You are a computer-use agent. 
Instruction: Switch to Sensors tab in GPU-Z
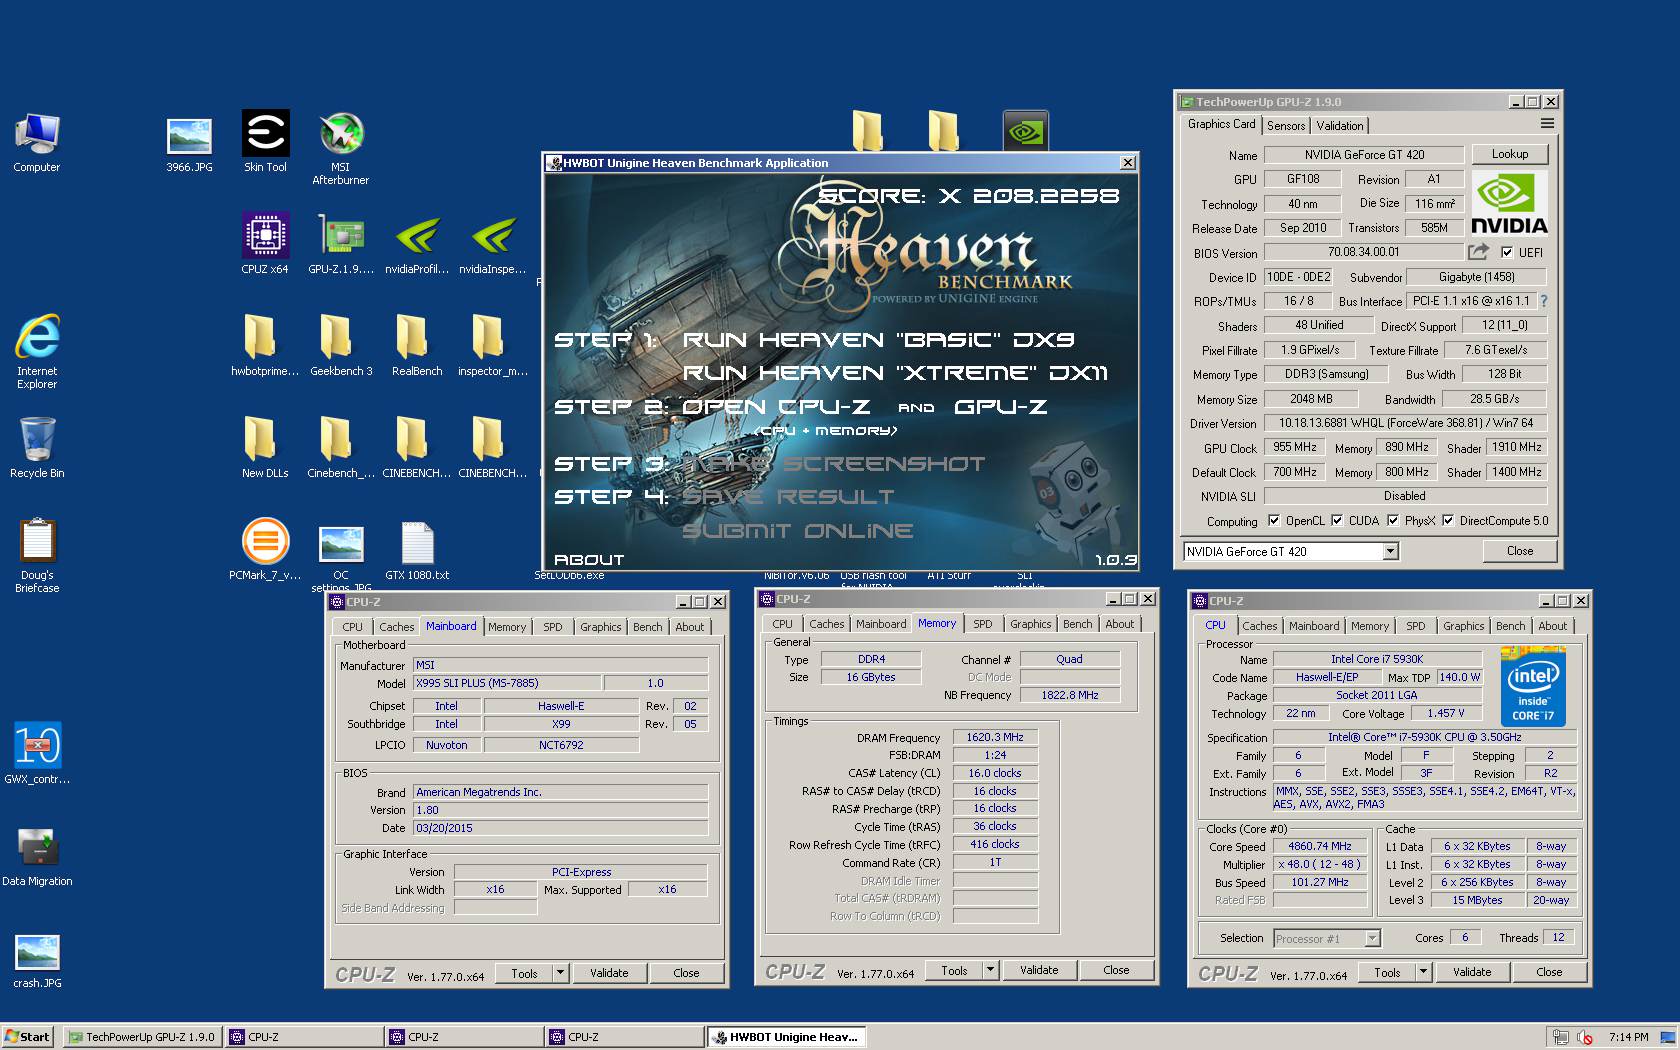coord(1286,126)
